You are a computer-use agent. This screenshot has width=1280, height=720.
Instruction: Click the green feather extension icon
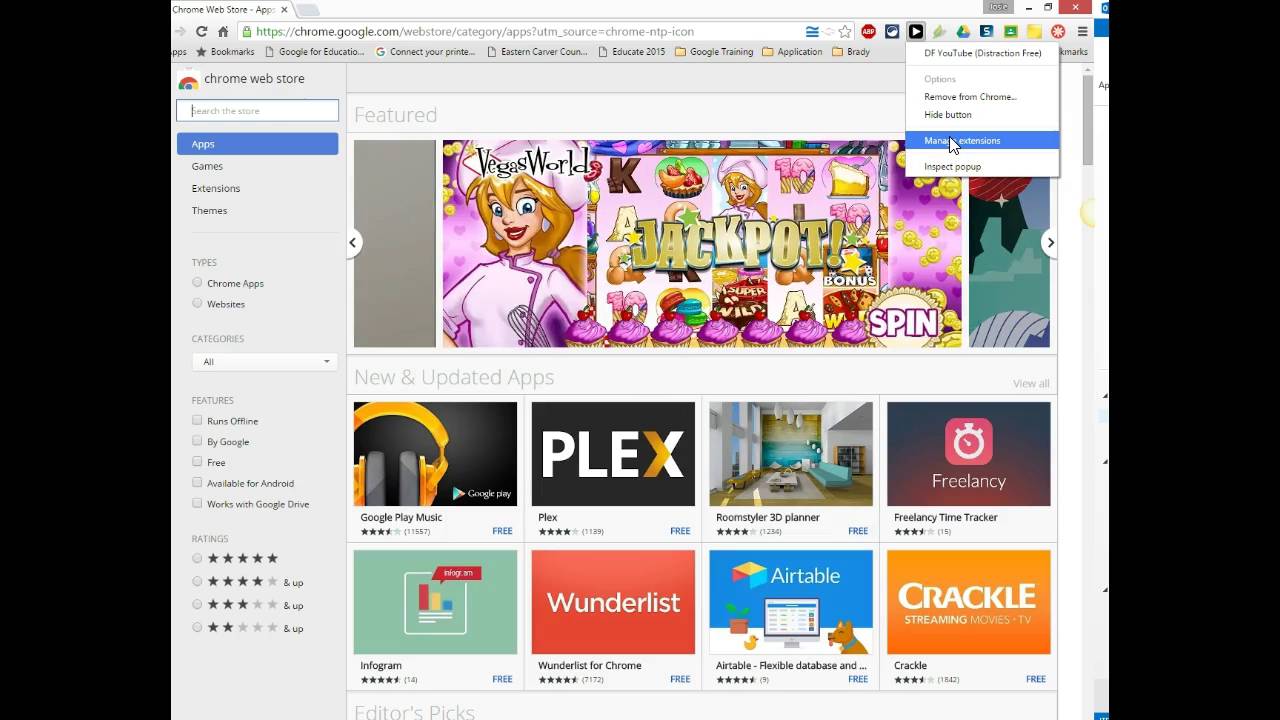pos(939,31)
